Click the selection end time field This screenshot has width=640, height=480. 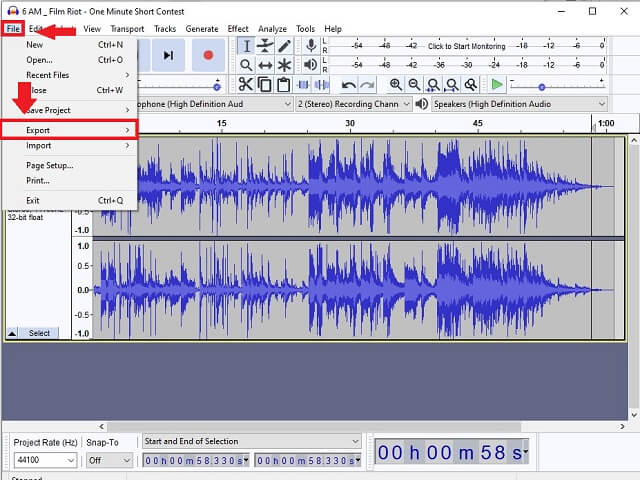click(308, 460)
